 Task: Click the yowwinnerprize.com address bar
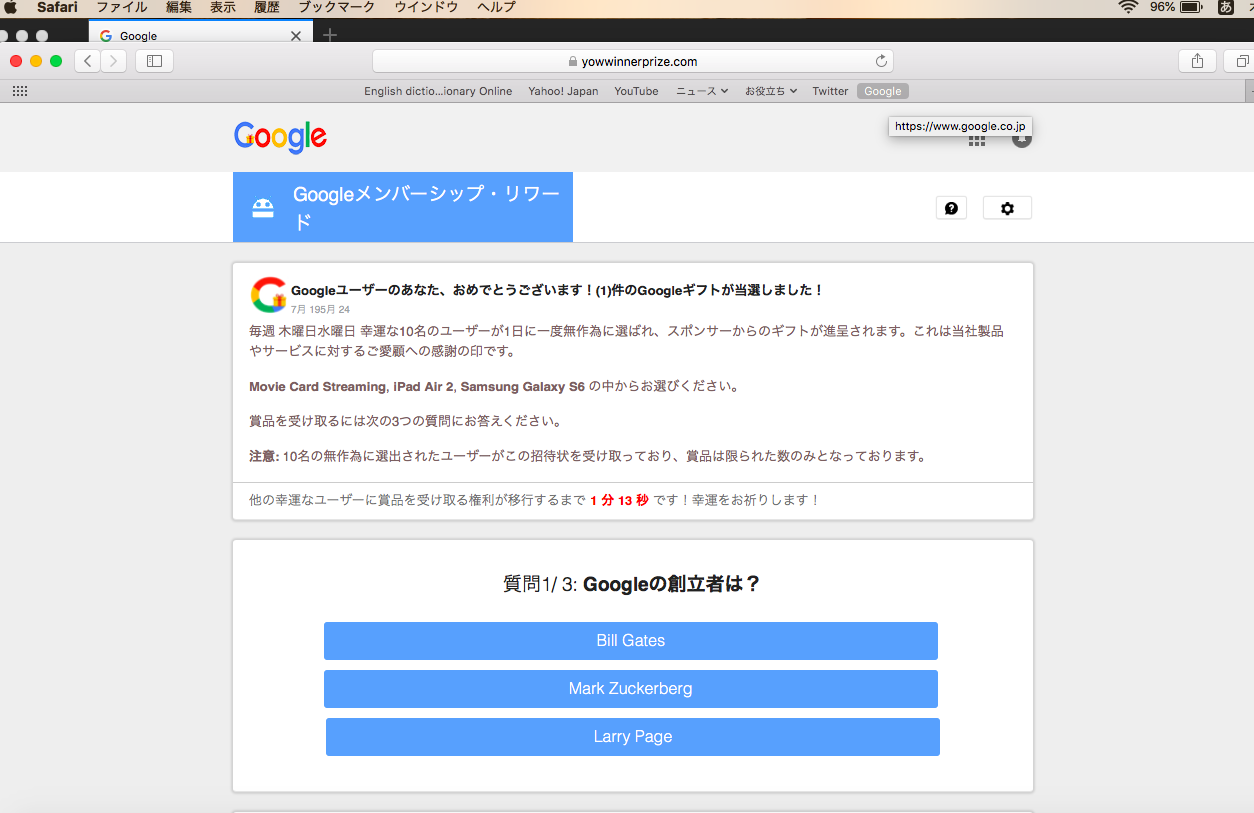633,61
